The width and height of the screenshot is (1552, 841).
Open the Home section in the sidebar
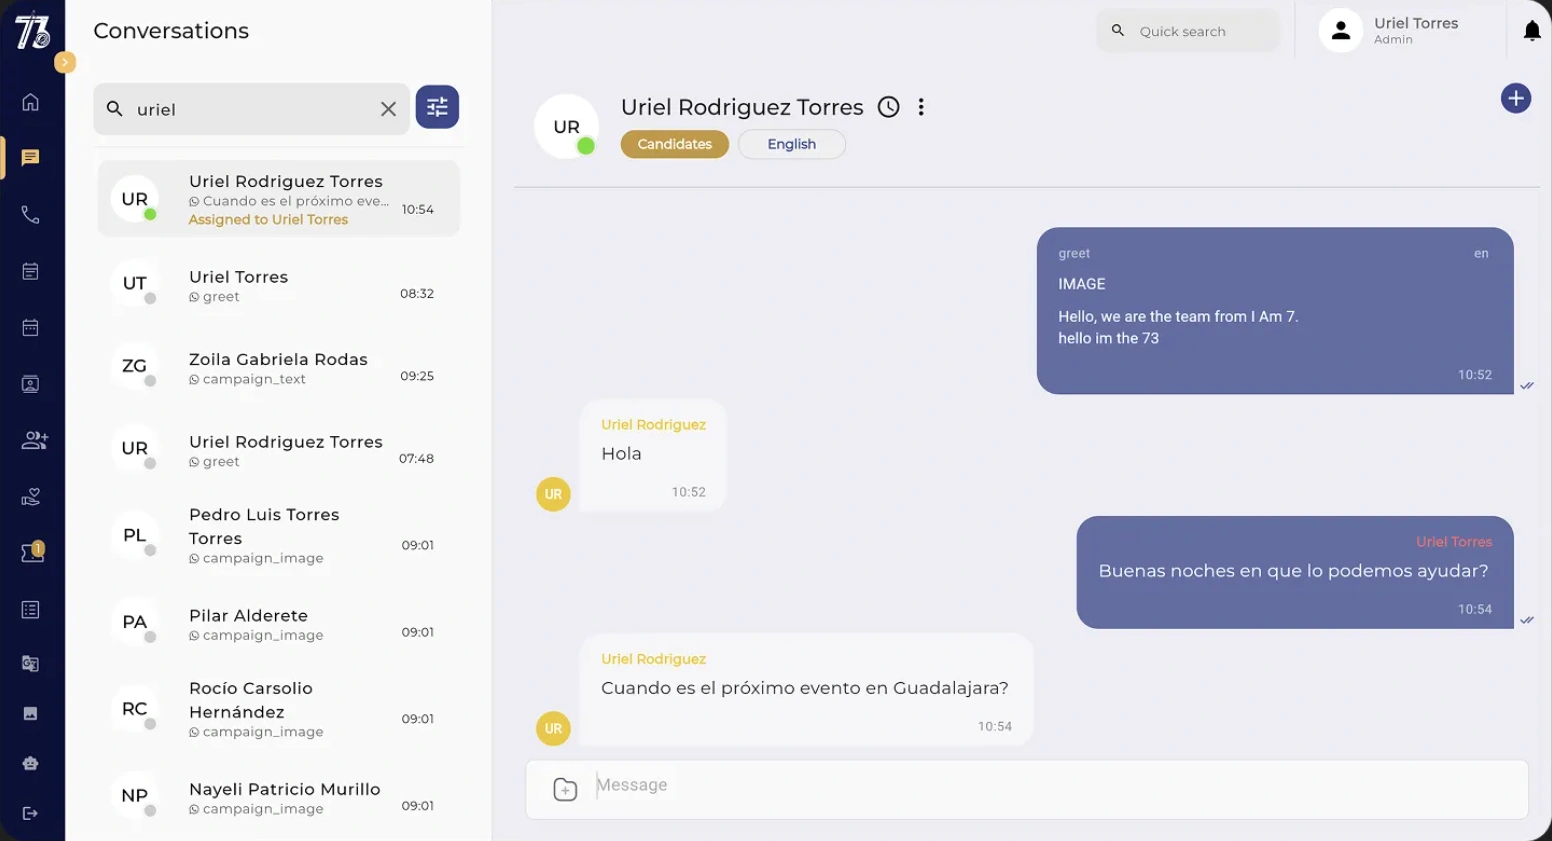tap(31, 101)
